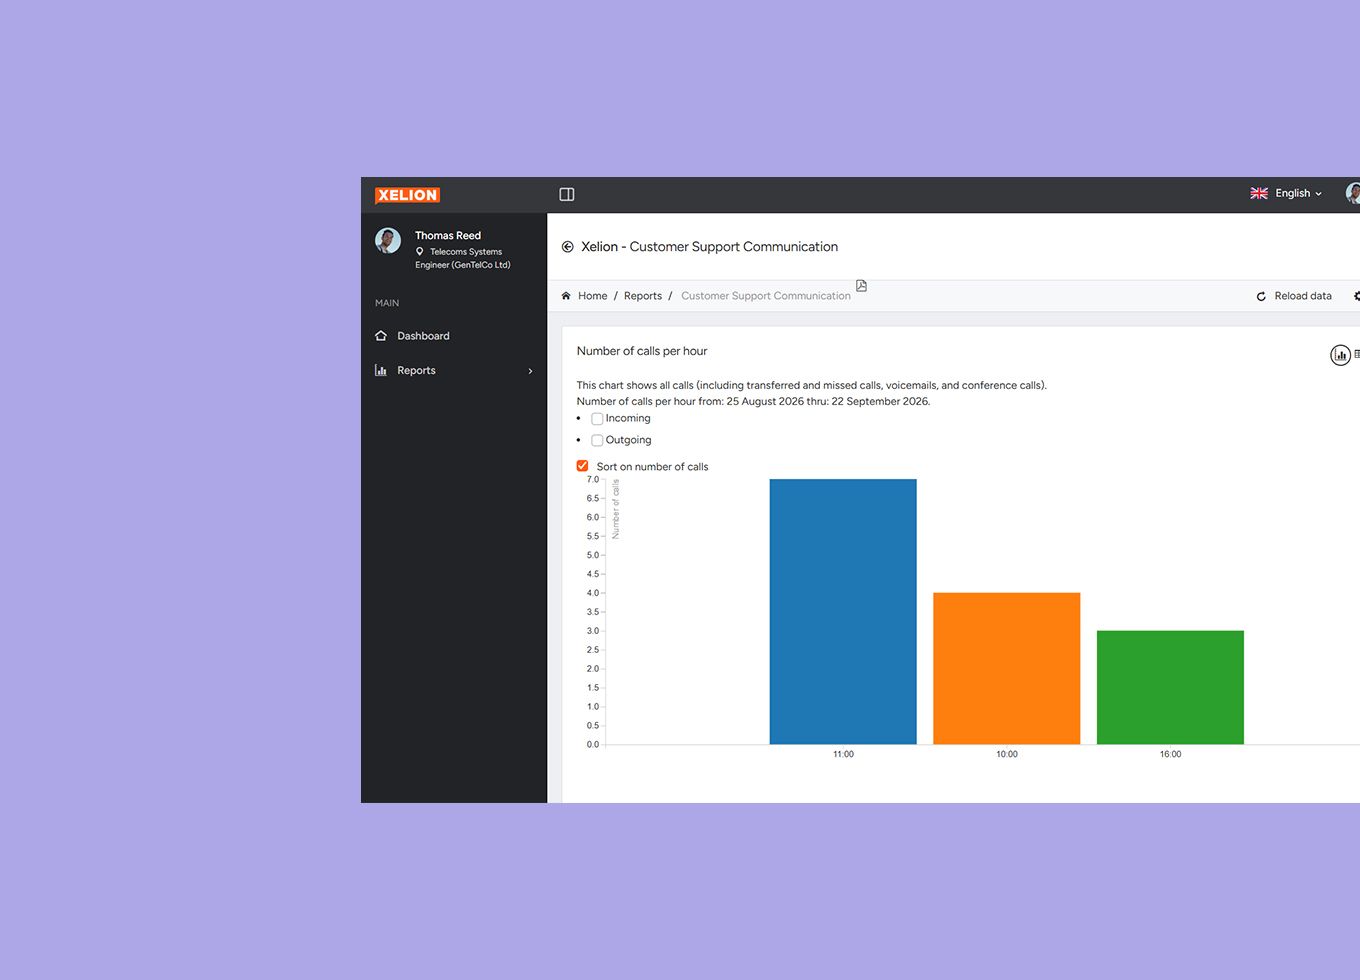This screenshot has width=1360, height=980.
Task: Click the "11:00" axis label
Action: pyautogui.click(x=843, y=755)
